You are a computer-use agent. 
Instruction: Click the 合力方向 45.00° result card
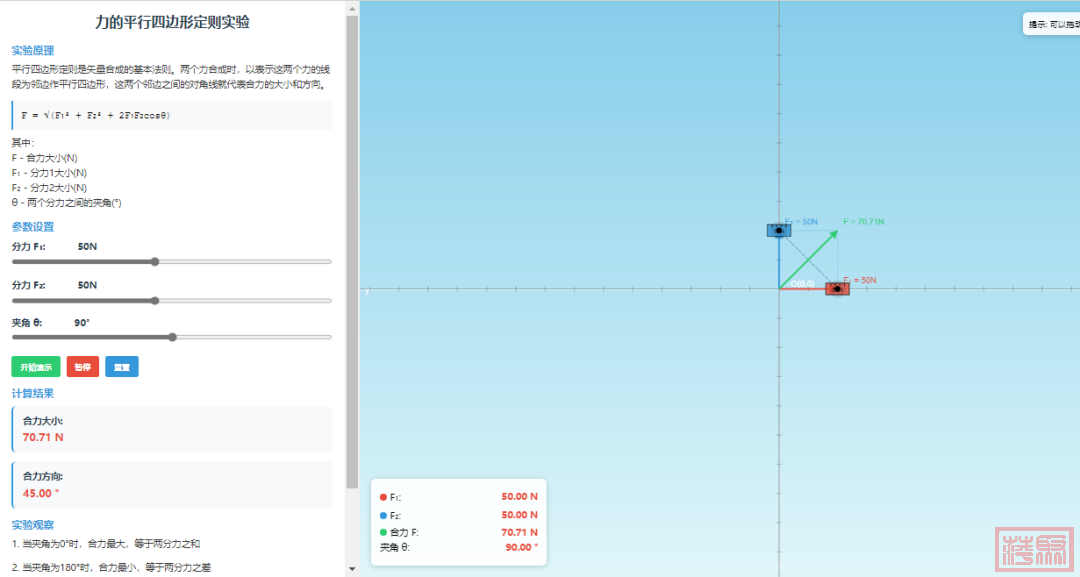(x=171, y=485)
